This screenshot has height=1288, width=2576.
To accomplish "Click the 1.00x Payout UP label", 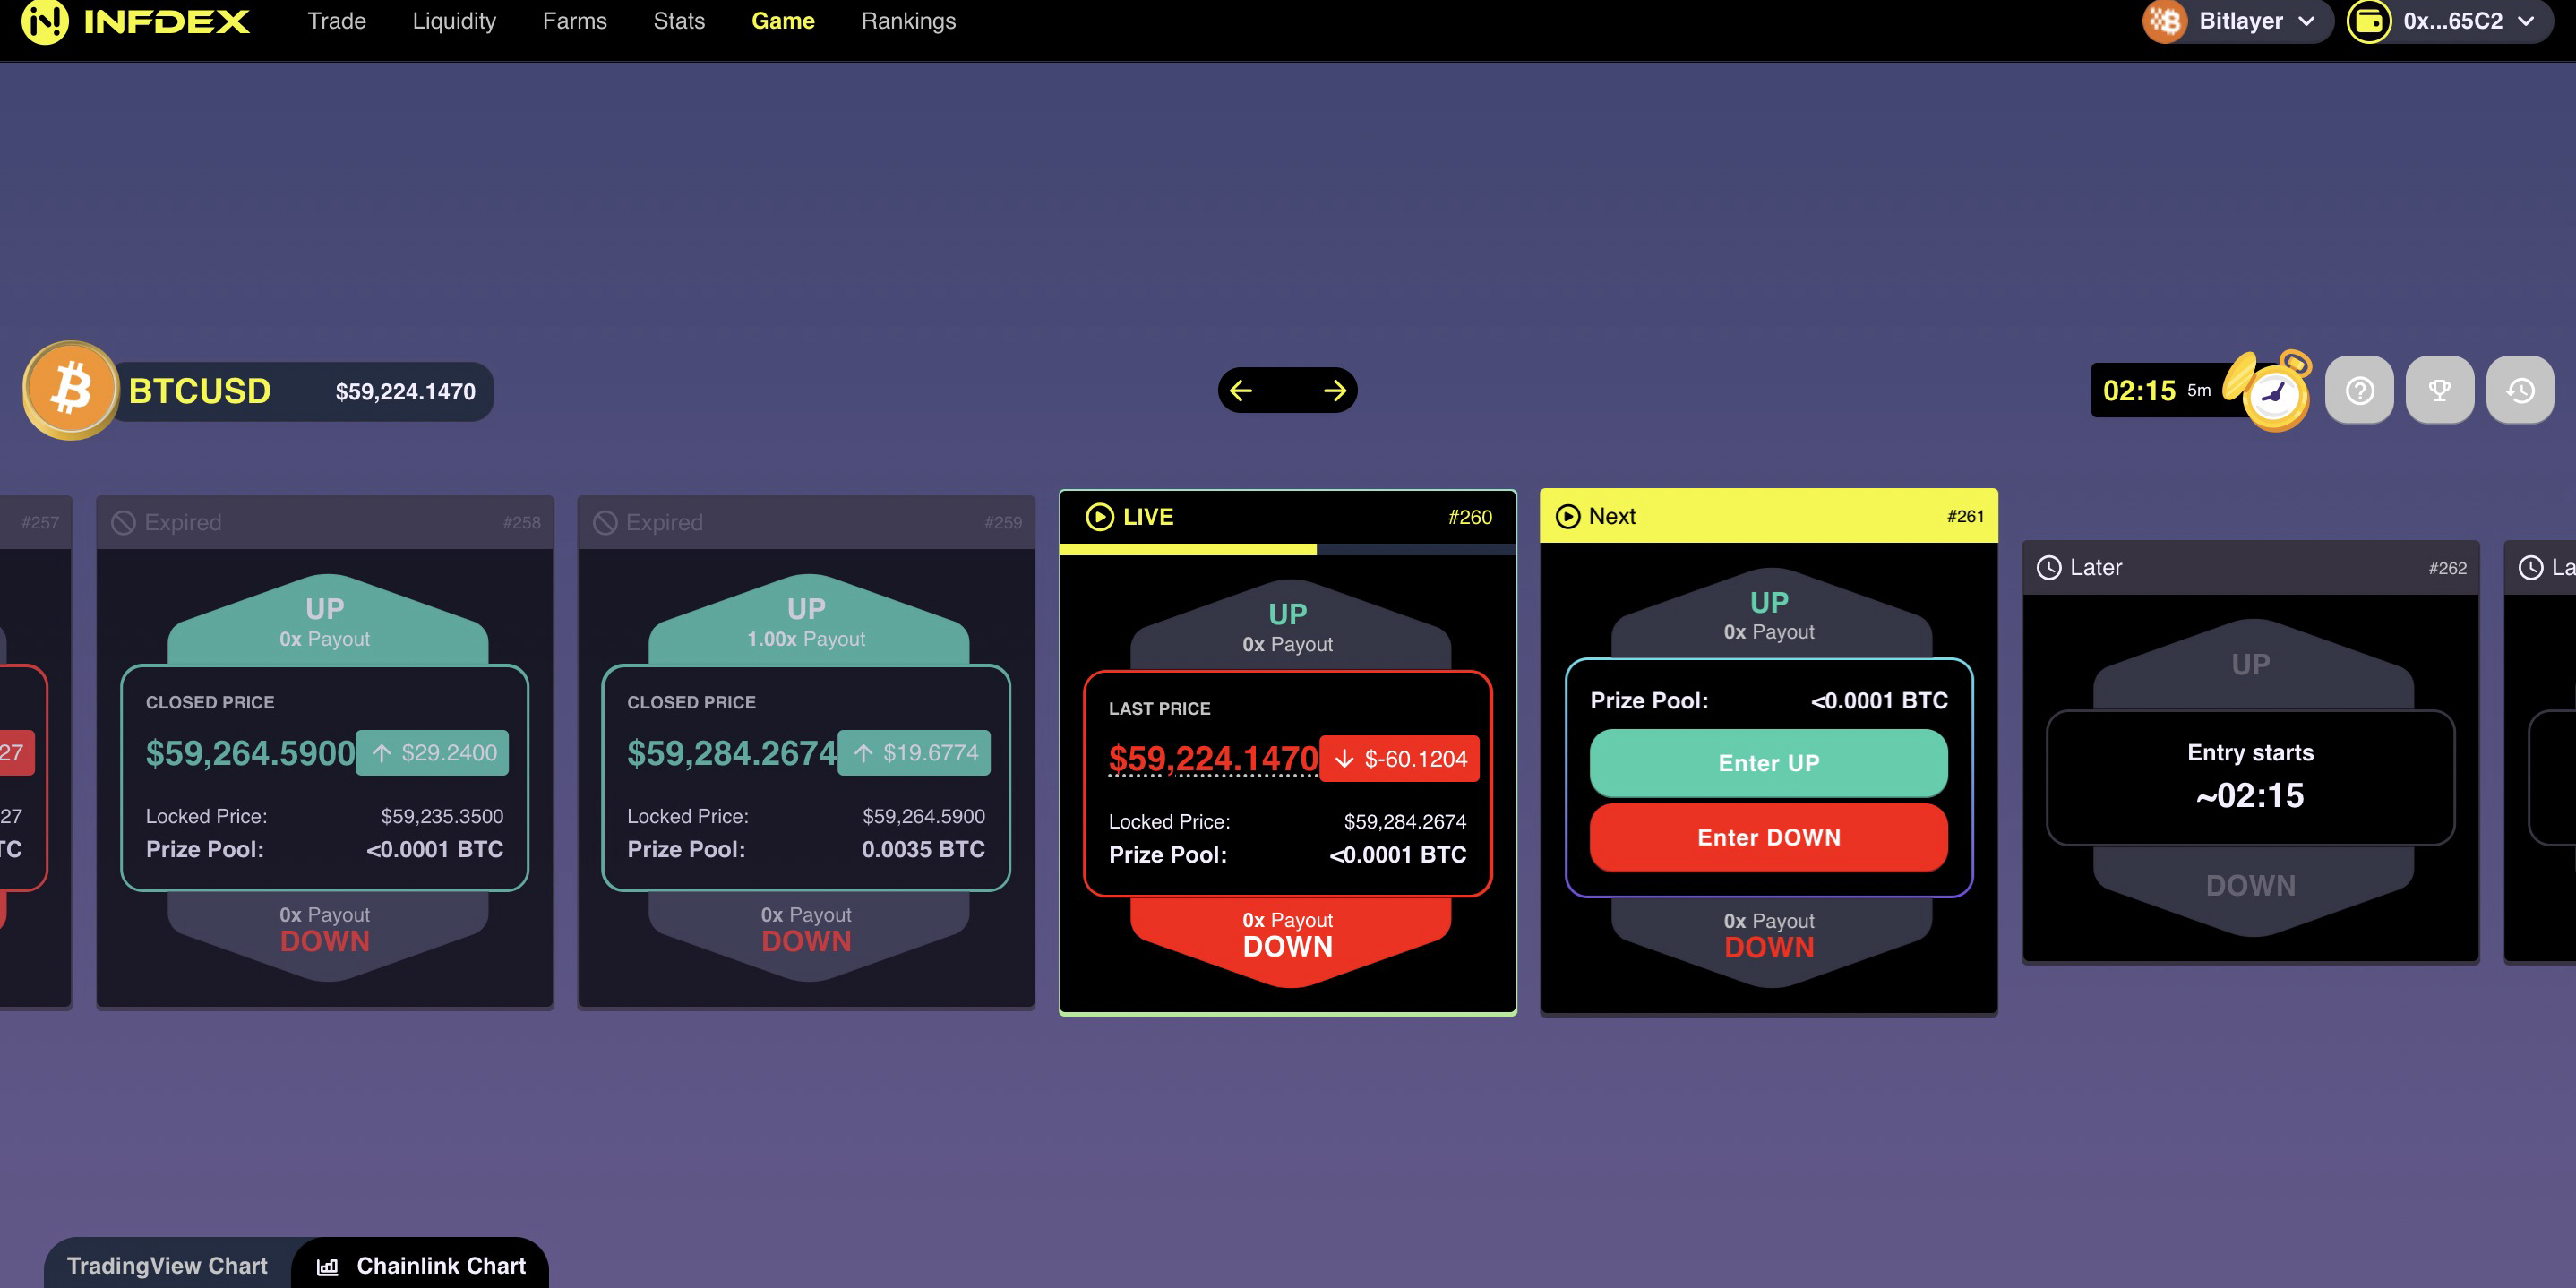I will 806,639.
